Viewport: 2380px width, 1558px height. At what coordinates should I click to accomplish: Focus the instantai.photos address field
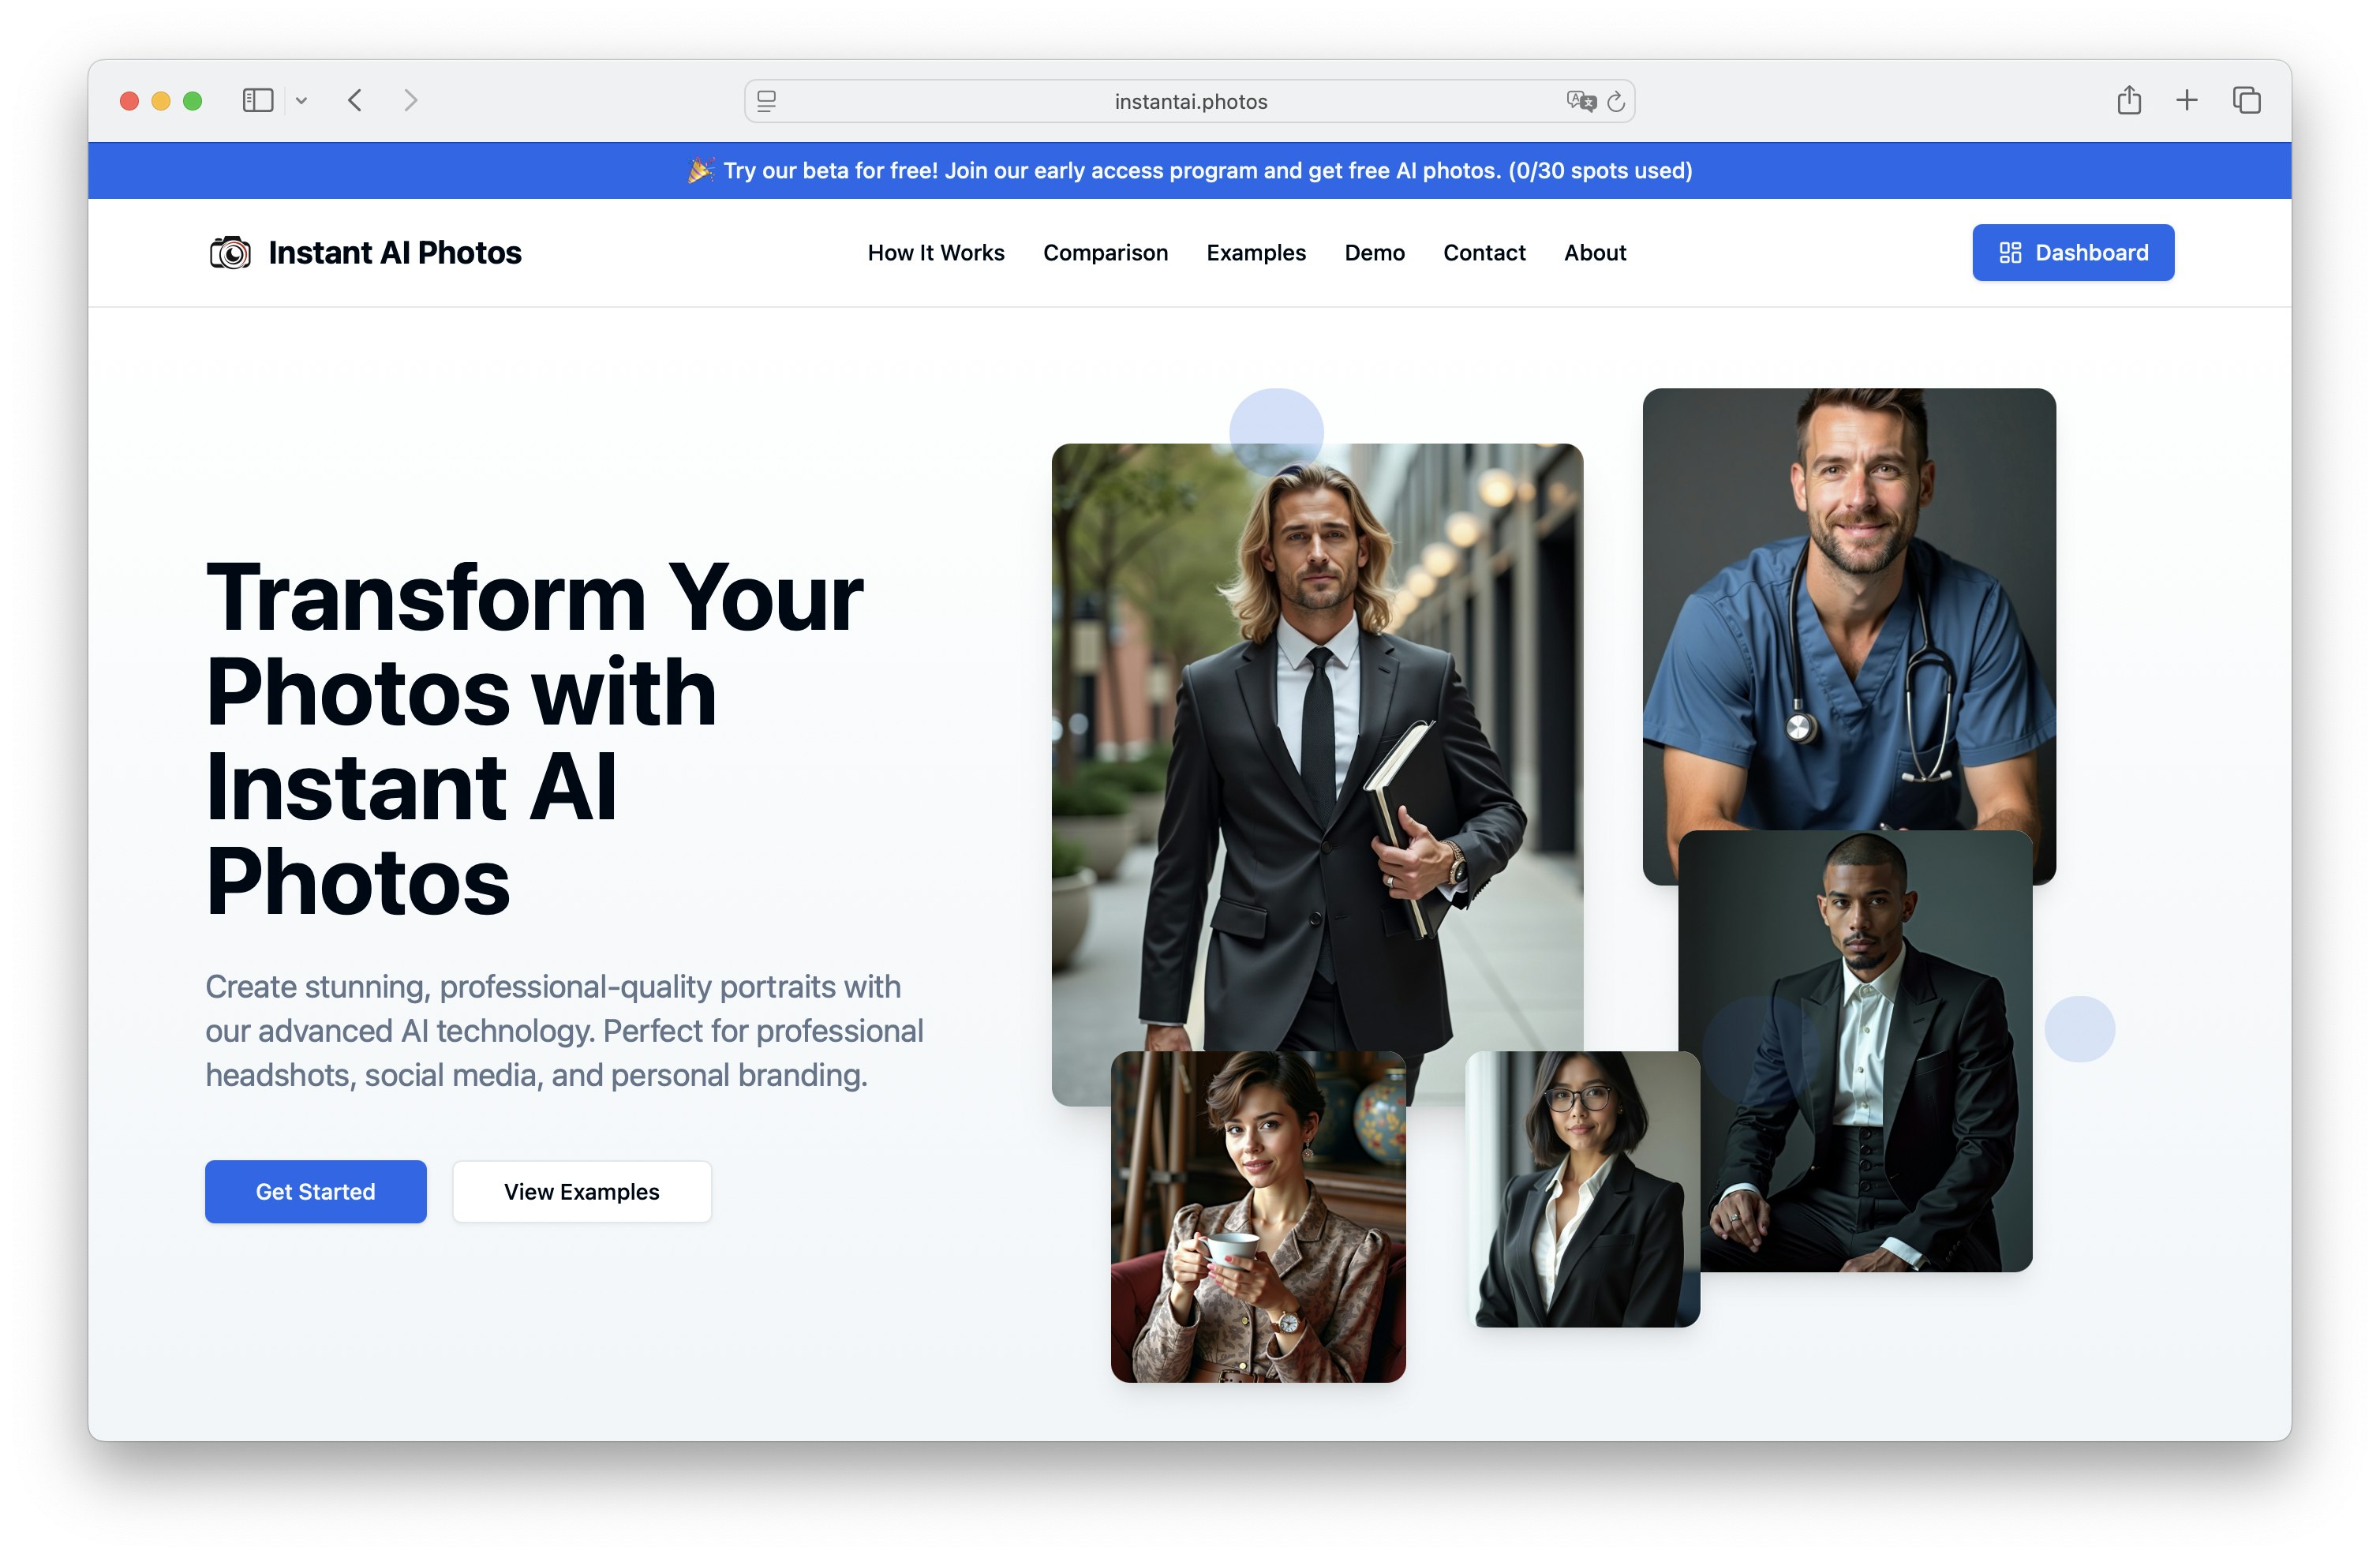[x=1190, y=101]
